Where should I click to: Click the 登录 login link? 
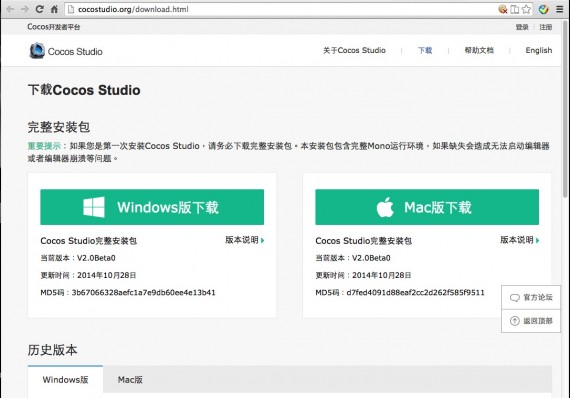coord(522,27)
